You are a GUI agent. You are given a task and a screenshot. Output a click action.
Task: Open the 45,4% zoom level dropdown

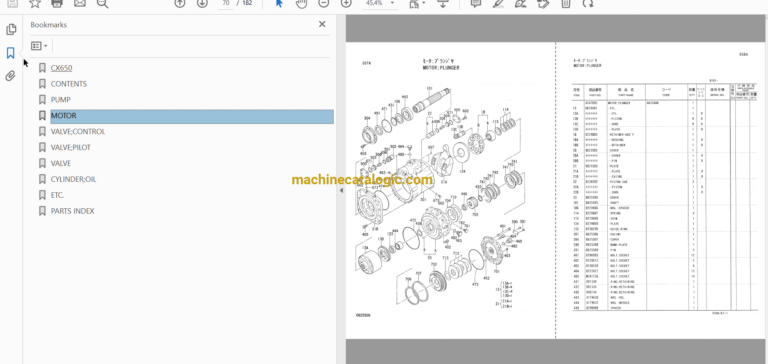(x=380, y=3)
